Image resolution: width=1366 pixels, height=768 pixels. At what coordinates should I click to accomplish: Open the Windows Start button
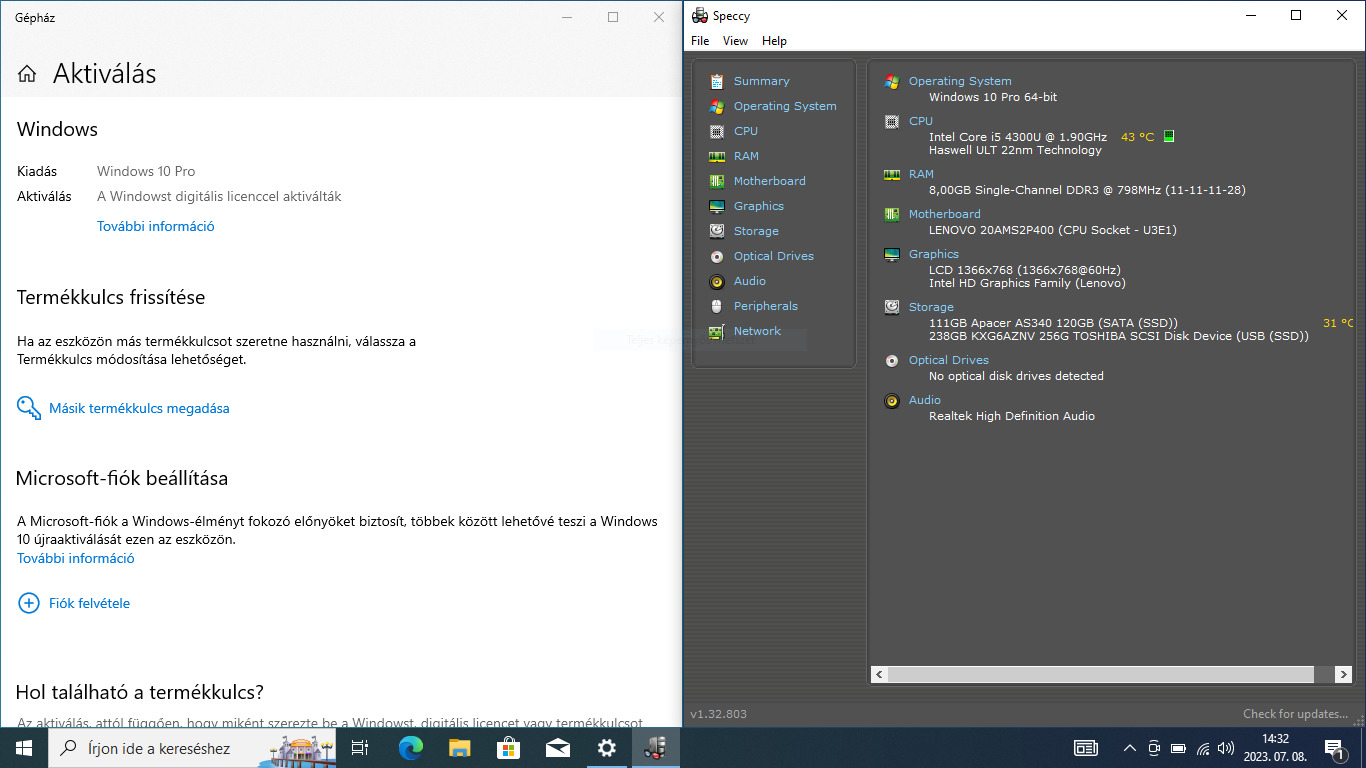24,747
